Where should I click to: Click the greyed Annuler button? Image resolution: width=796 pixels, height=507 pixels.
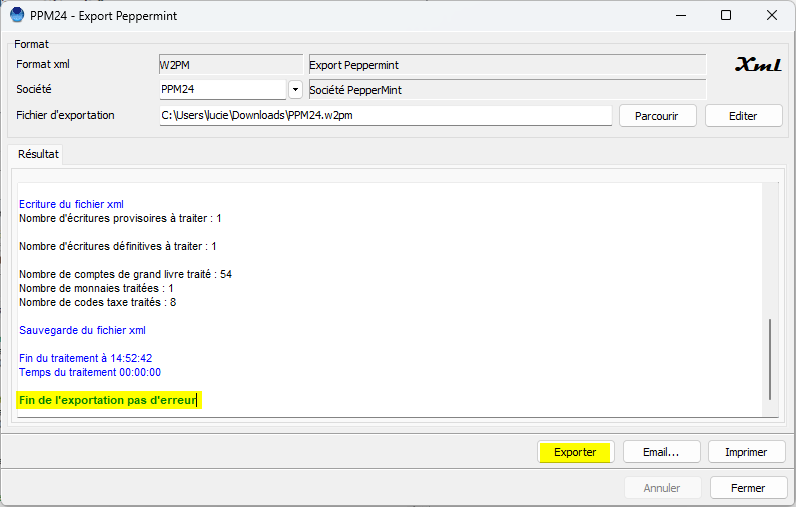[662, 488]
